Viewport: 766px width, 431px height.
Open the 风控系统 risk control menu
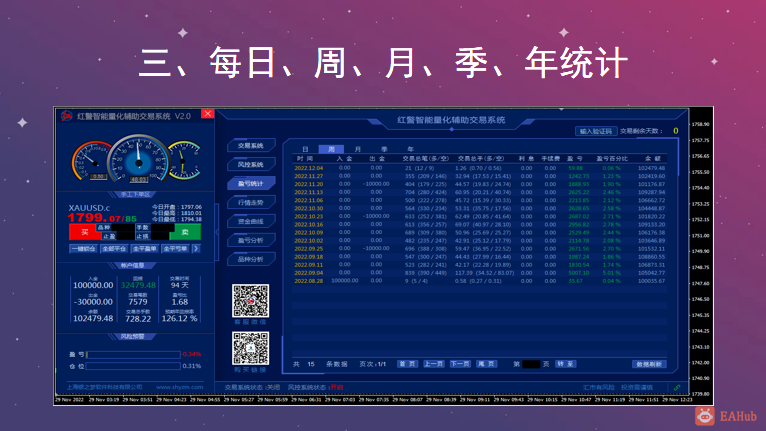point(251,165)
